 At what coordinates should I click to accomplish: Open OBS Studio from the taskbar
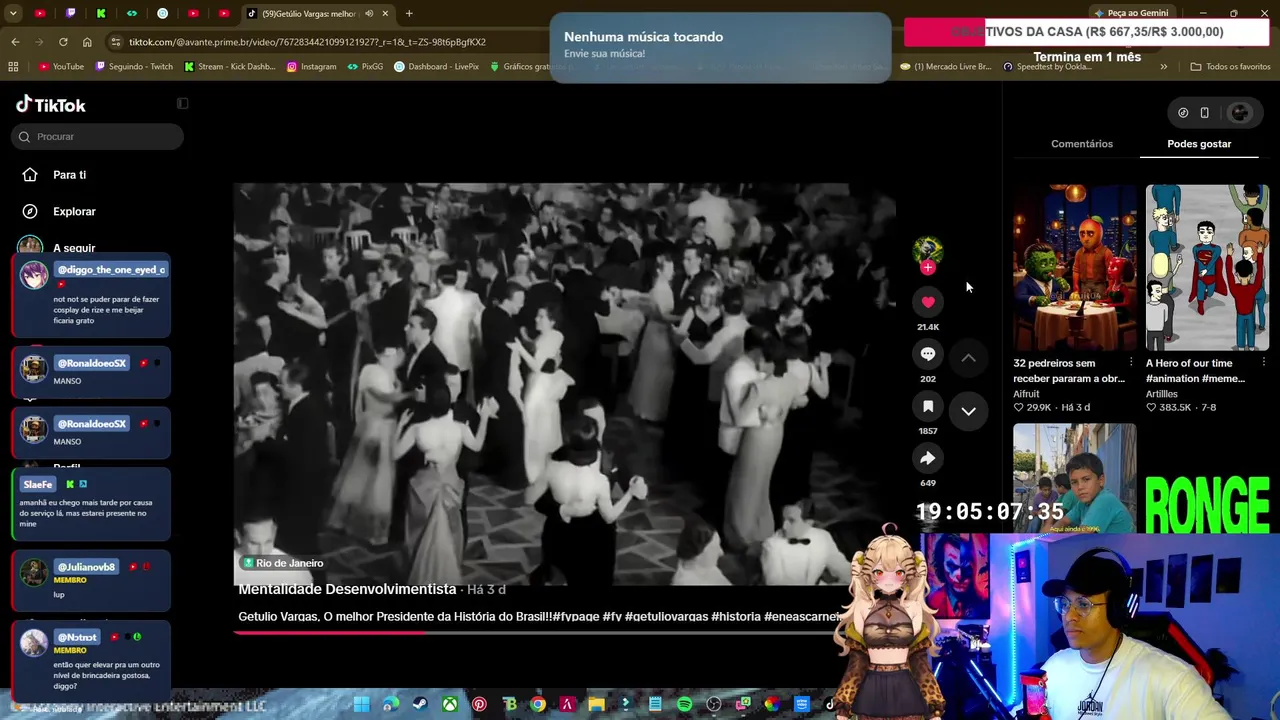click(x=714, y=704)
